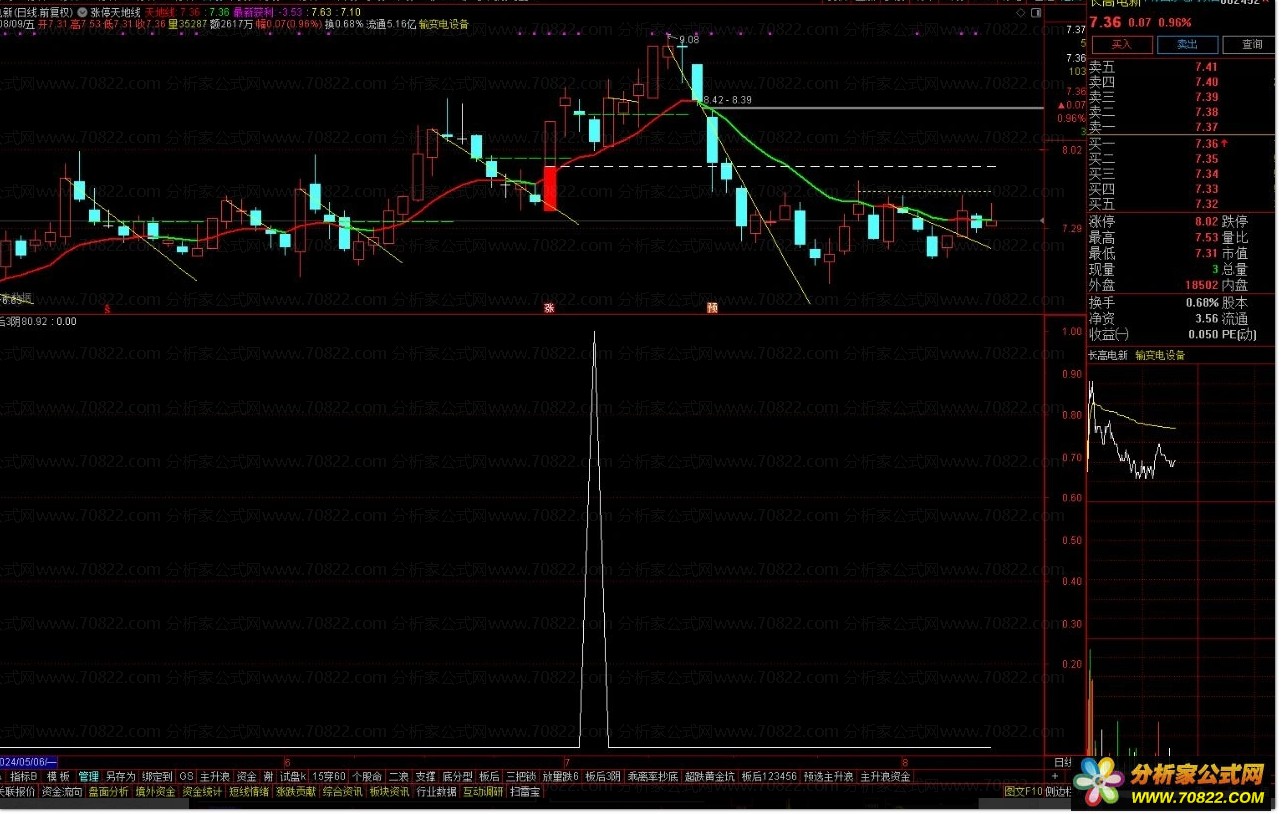Screen dimensions: 1281x814
Task: Click the 卖出 sell button
Action: (x=1187, y=45)
